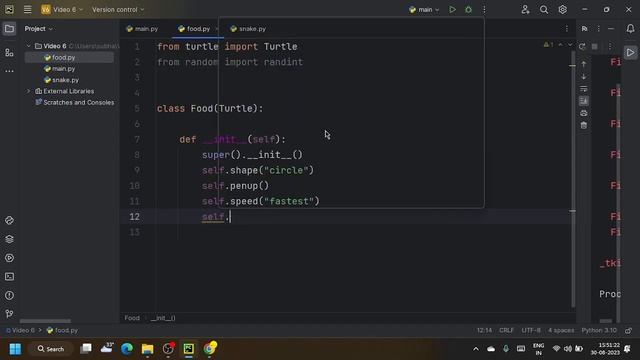Open the Layers/Services tool window icon
Image resolution: width=640 pixels, height=360 pixels.
(x=9, y=239)
